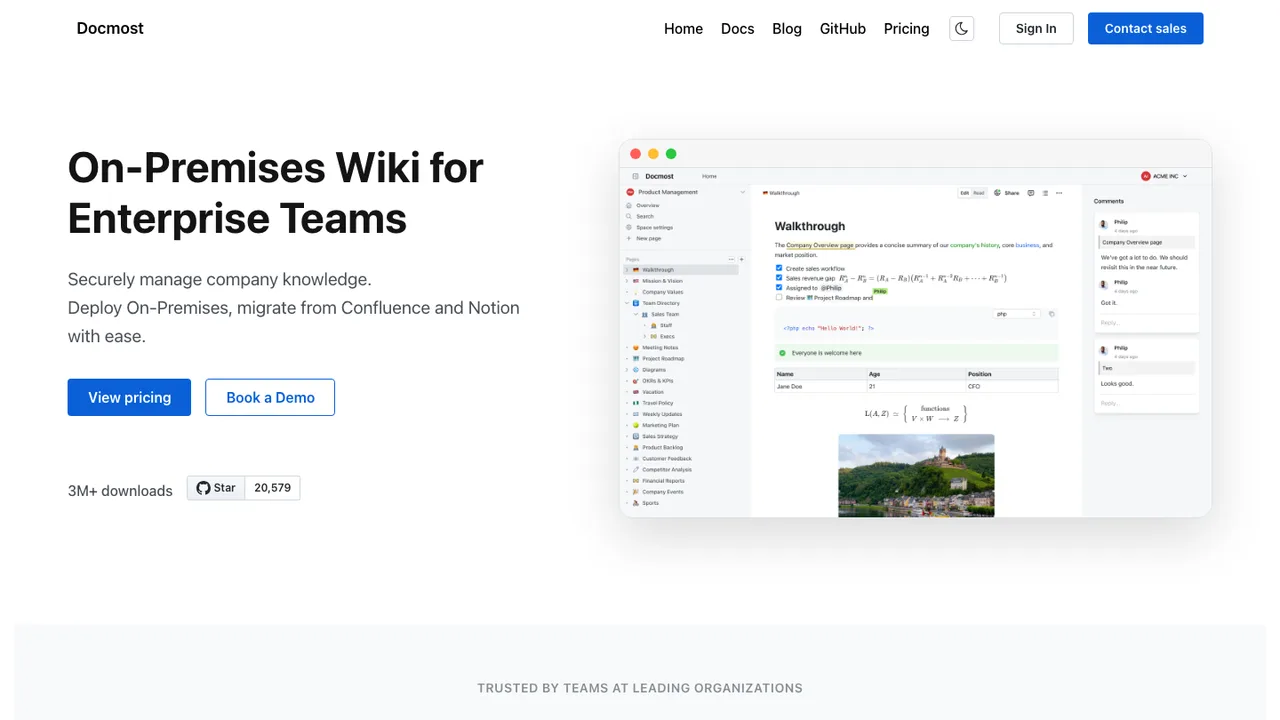Click the Company Events page icon
The height and width of the screenshot is (720, 1280).
636,492
